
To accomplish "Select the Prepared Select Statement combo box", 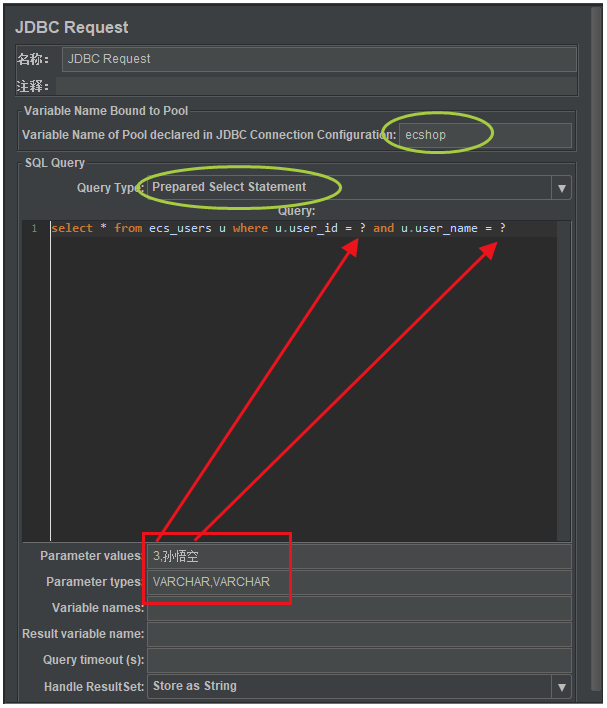I will [x=359, y=187].
